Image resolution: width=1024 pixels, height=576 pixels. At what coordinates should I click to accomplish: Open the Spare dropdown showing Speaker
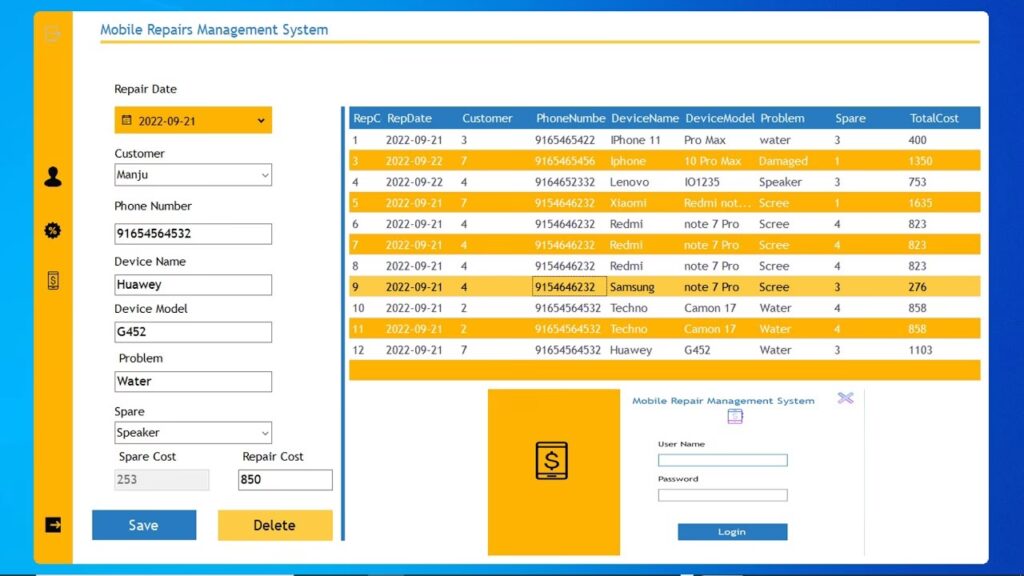click(x=193, y=433)
